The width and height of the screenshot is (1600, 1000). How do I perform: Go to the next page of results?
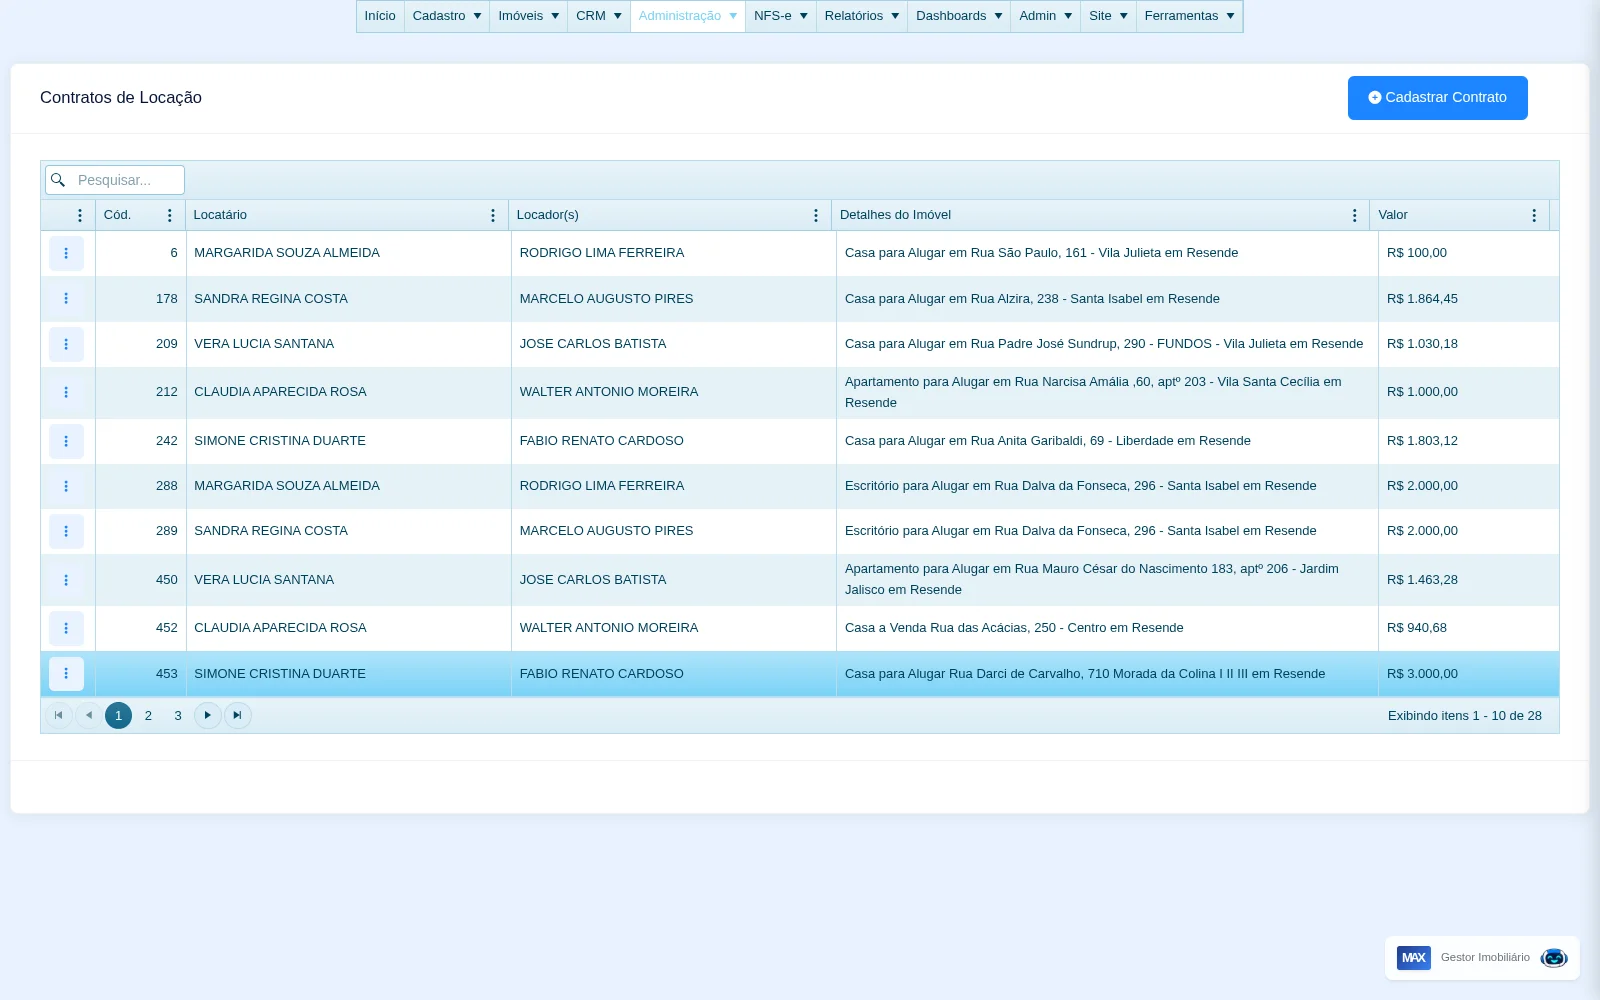tap(207, 715)
